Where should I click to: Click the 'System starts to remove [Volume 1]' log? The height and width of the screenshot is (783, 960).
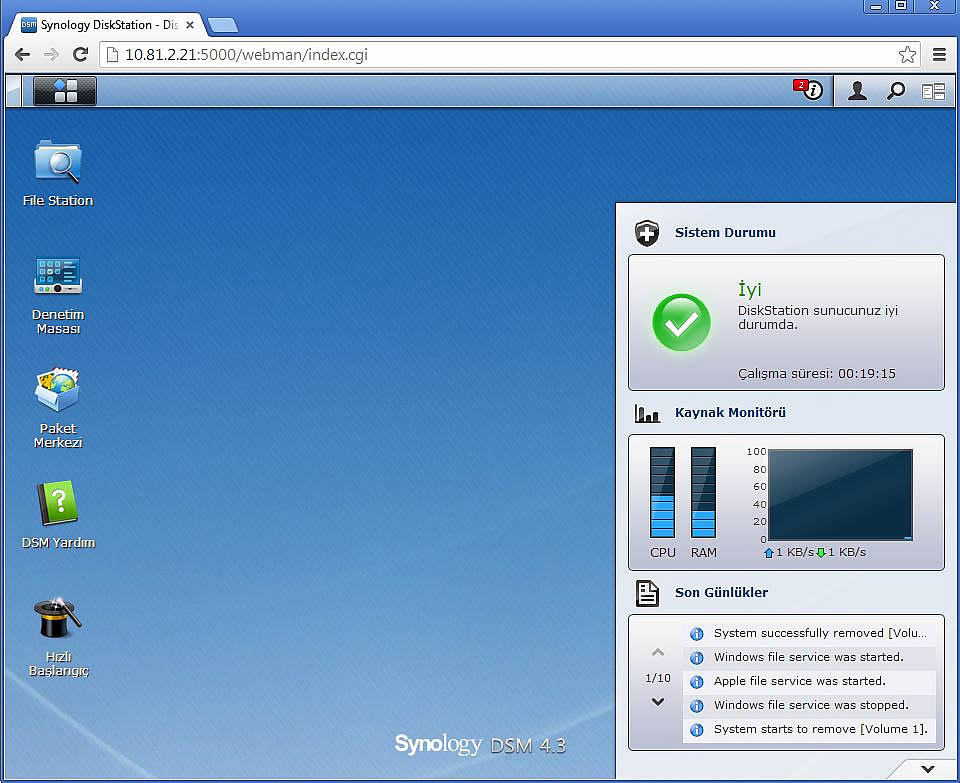(820, 729)
